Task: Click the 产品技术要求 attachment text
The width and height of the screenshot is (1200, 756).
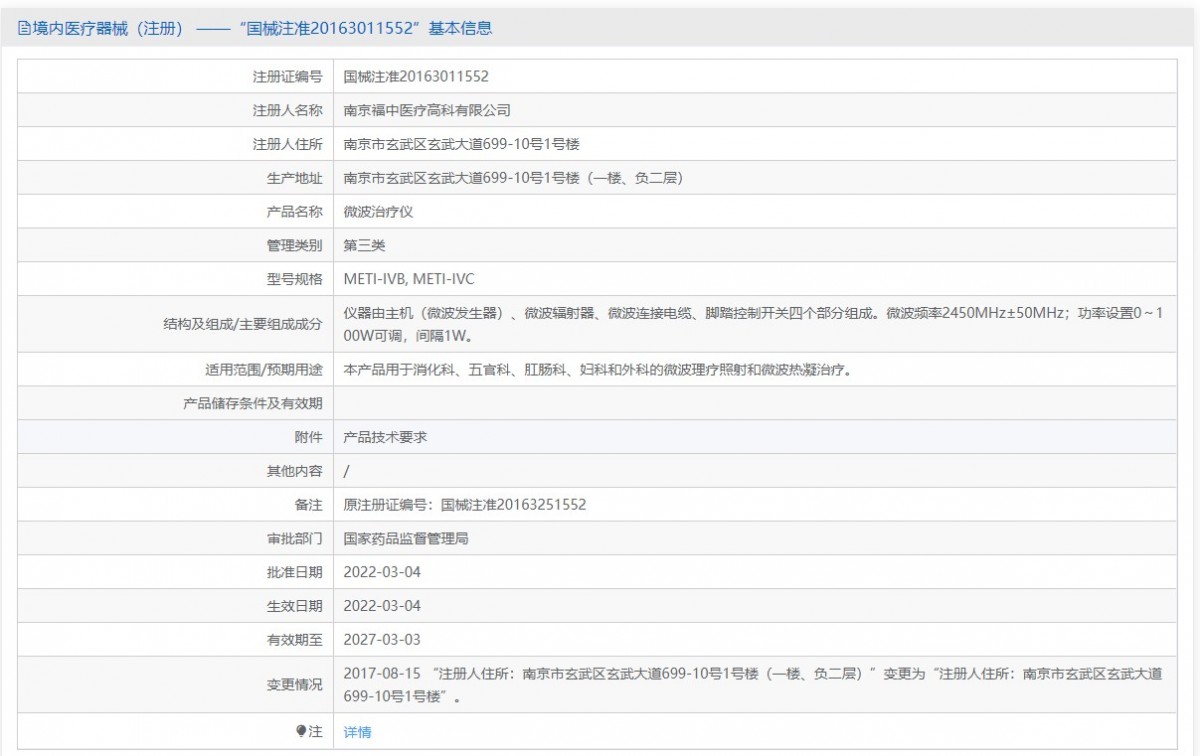Action: point(385,437)
